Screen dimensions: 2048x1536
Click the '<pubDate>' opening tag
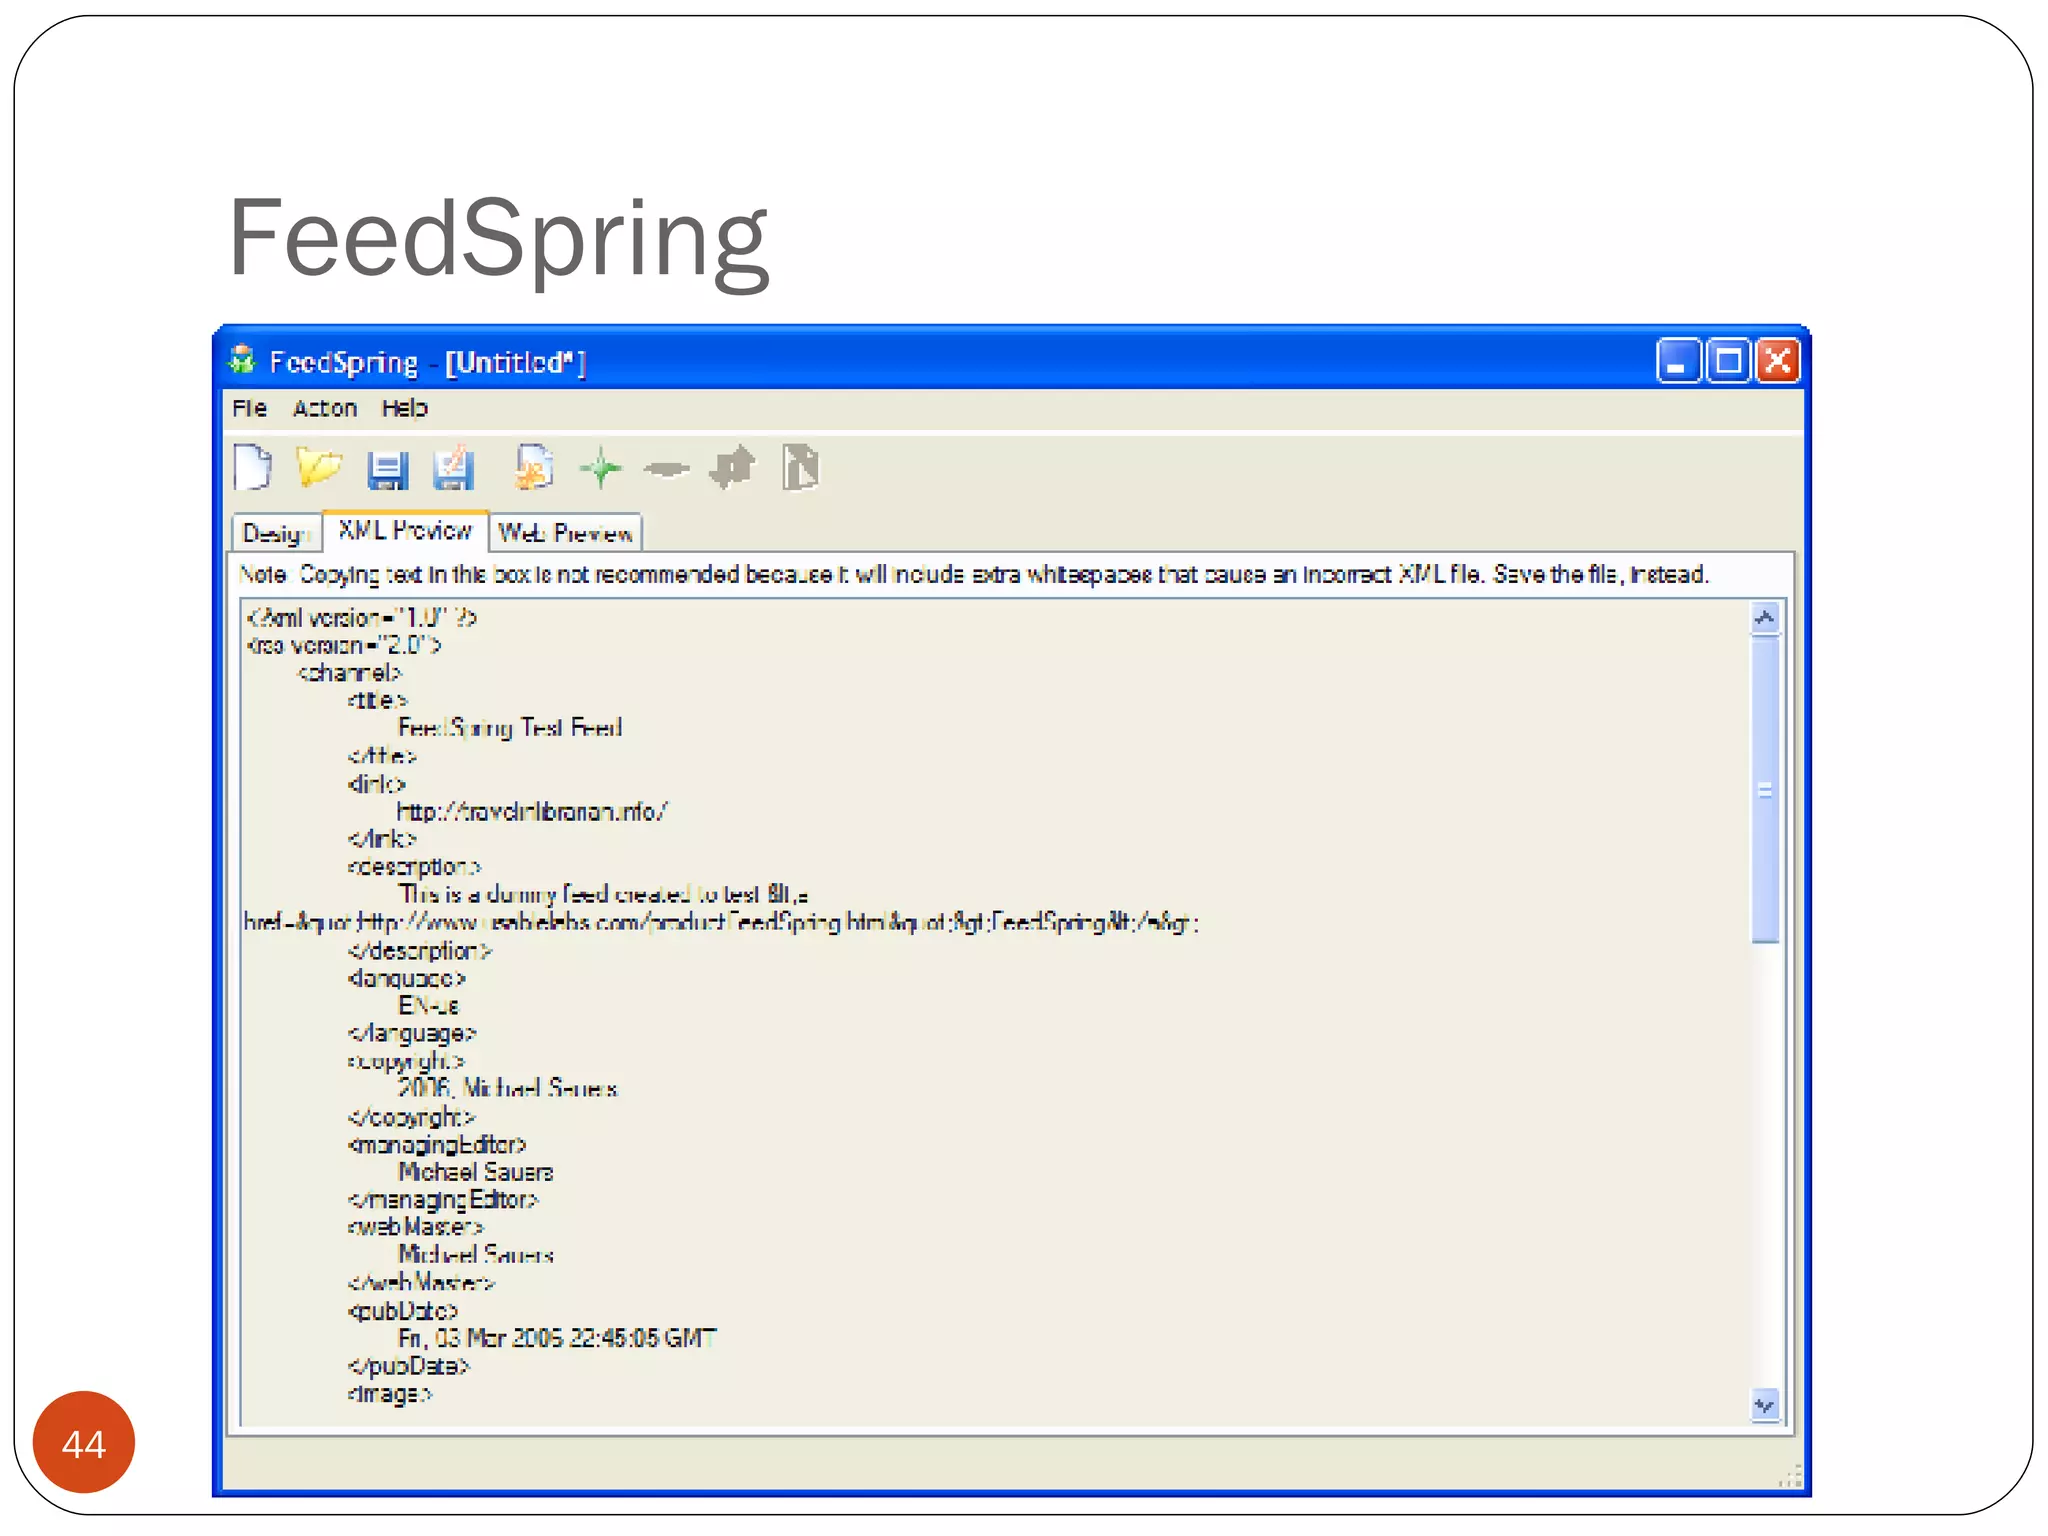point(403,1310)
